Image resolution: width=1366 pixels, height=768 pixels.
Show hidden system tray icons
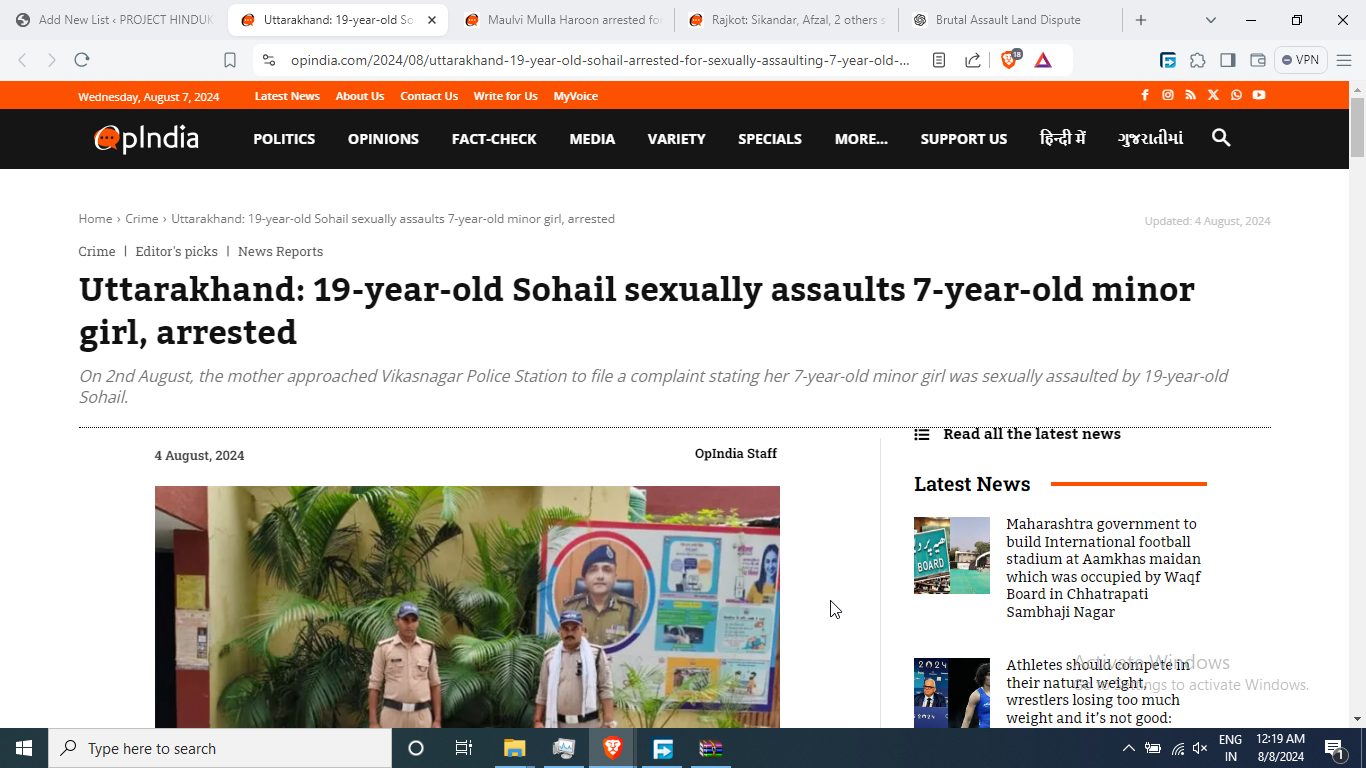[x=1129, y=748]
